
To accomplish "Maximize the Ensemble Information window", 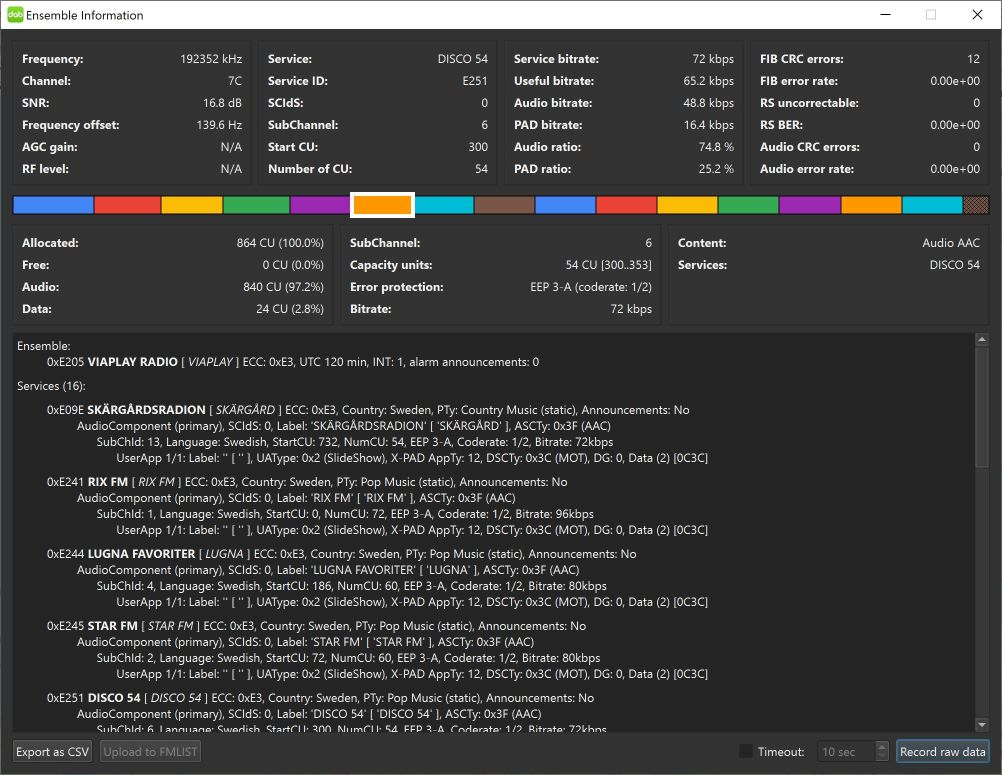I will pyautogui.click(x=931, y=15).
